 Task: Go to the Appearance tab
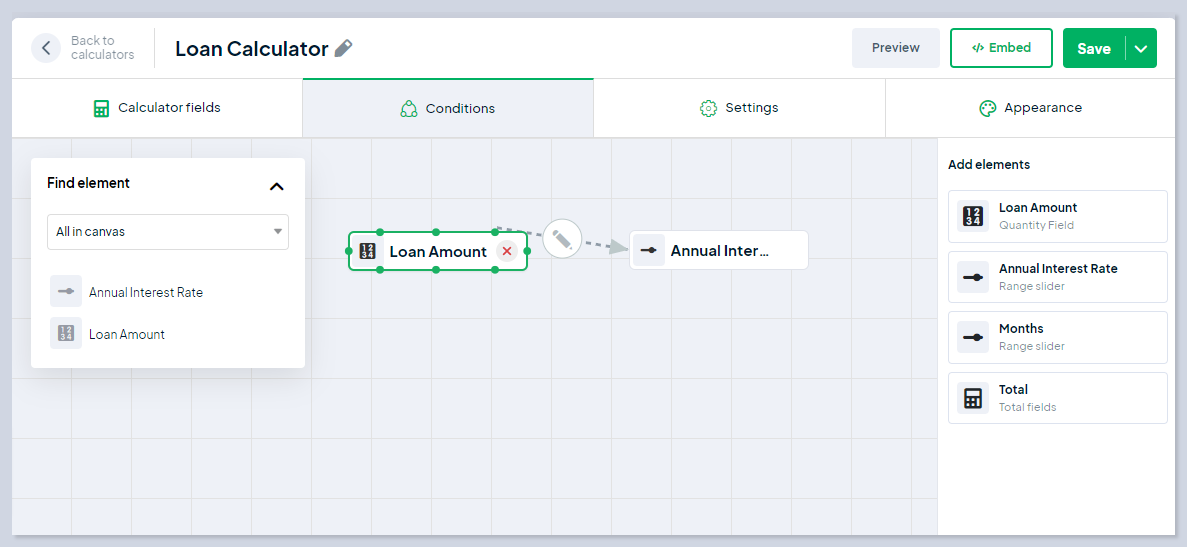(x=1030, y=108)
